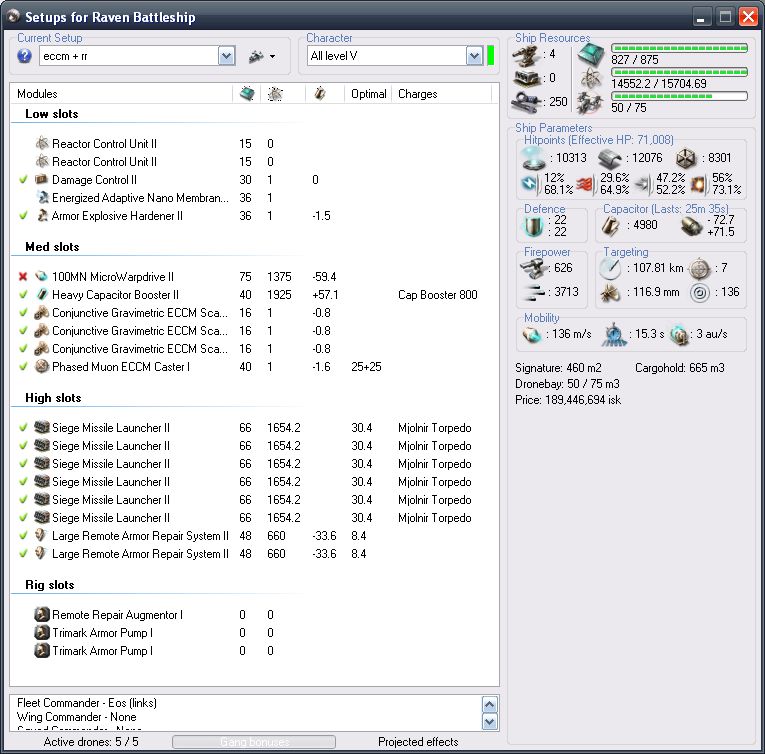The height and width of the screenshot is (754, 765).
Task: Open the Character dropdown arrow
Action: [474, 56]
